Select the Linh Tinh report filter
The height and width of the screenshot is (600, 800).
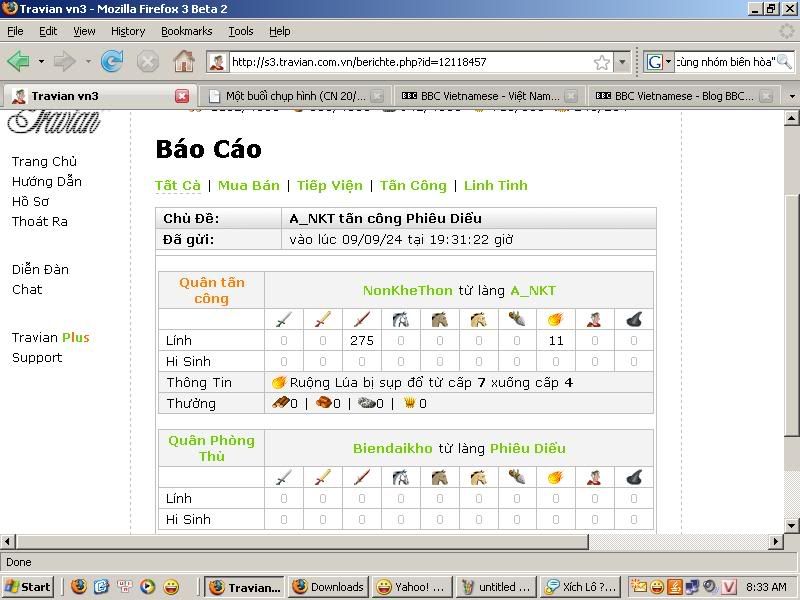496,185
